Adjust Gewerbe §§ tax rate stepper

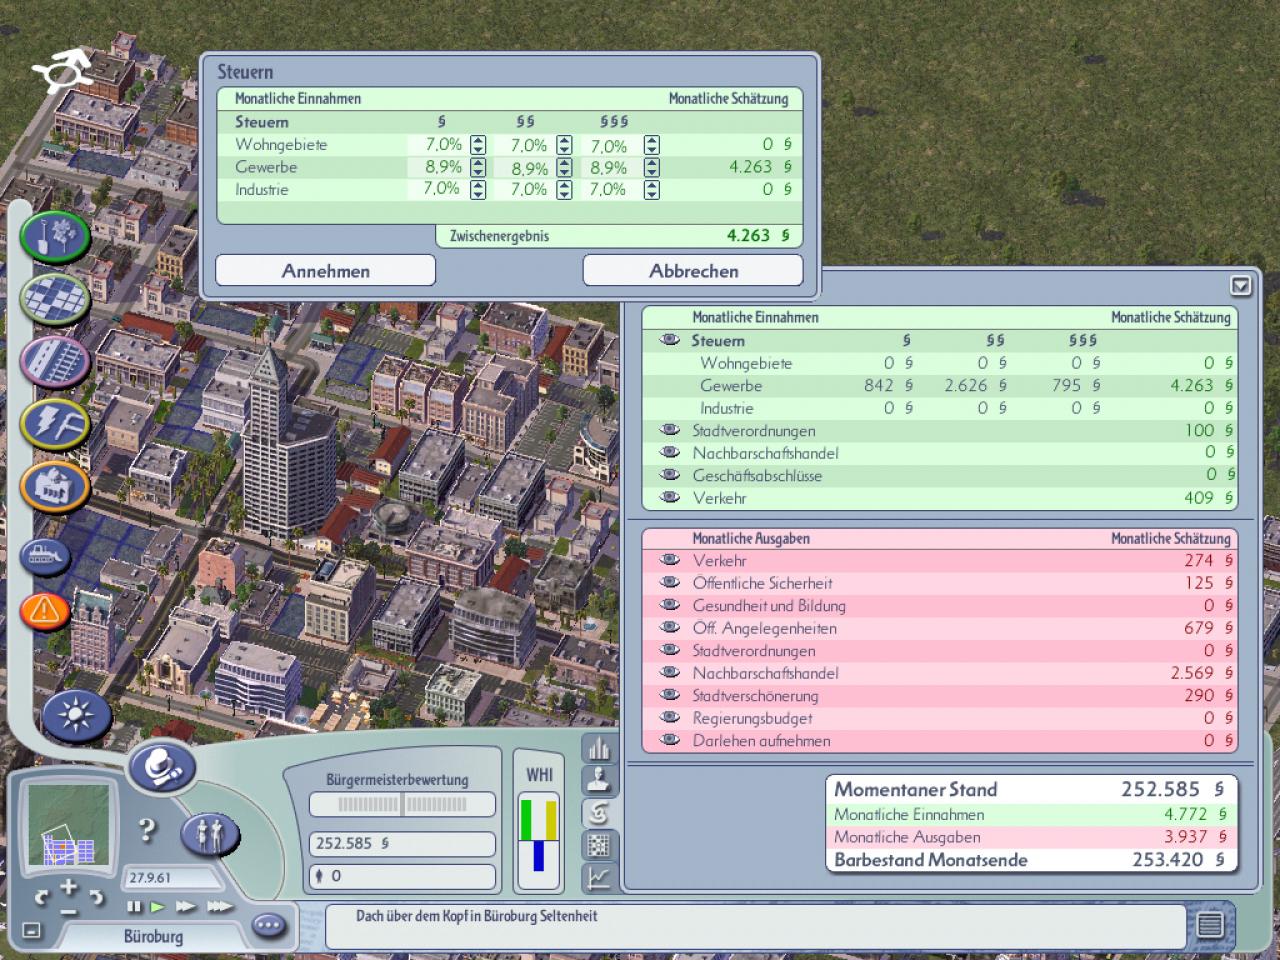tap(564, 167)
